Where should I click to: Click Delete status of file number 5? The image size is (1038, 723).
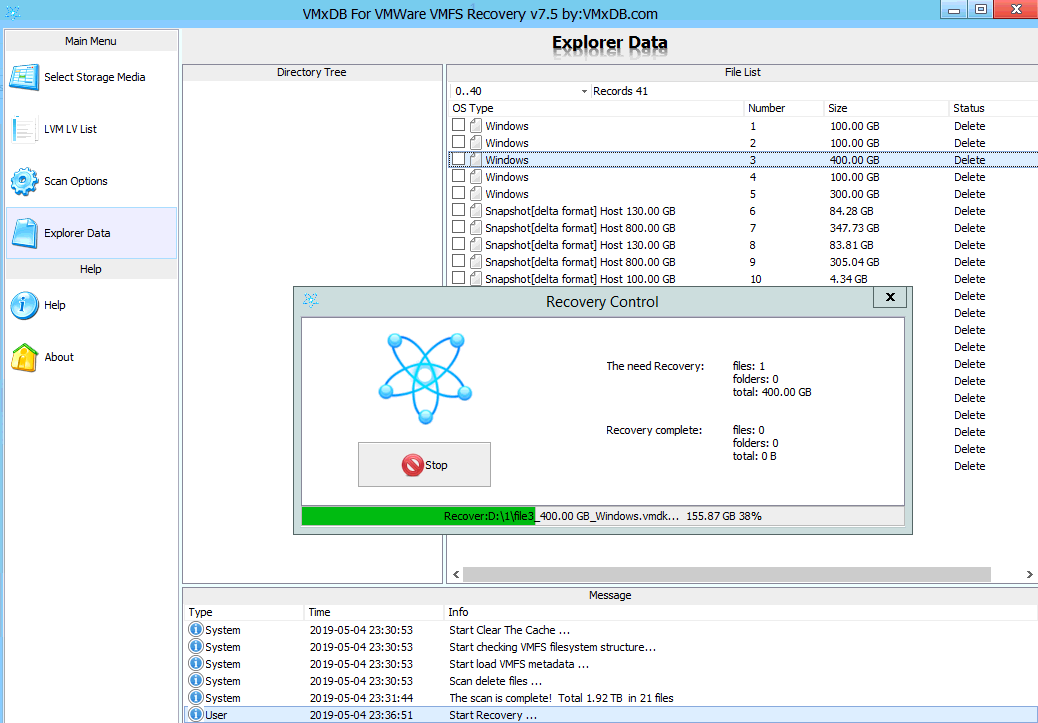[x=970, y=194]
